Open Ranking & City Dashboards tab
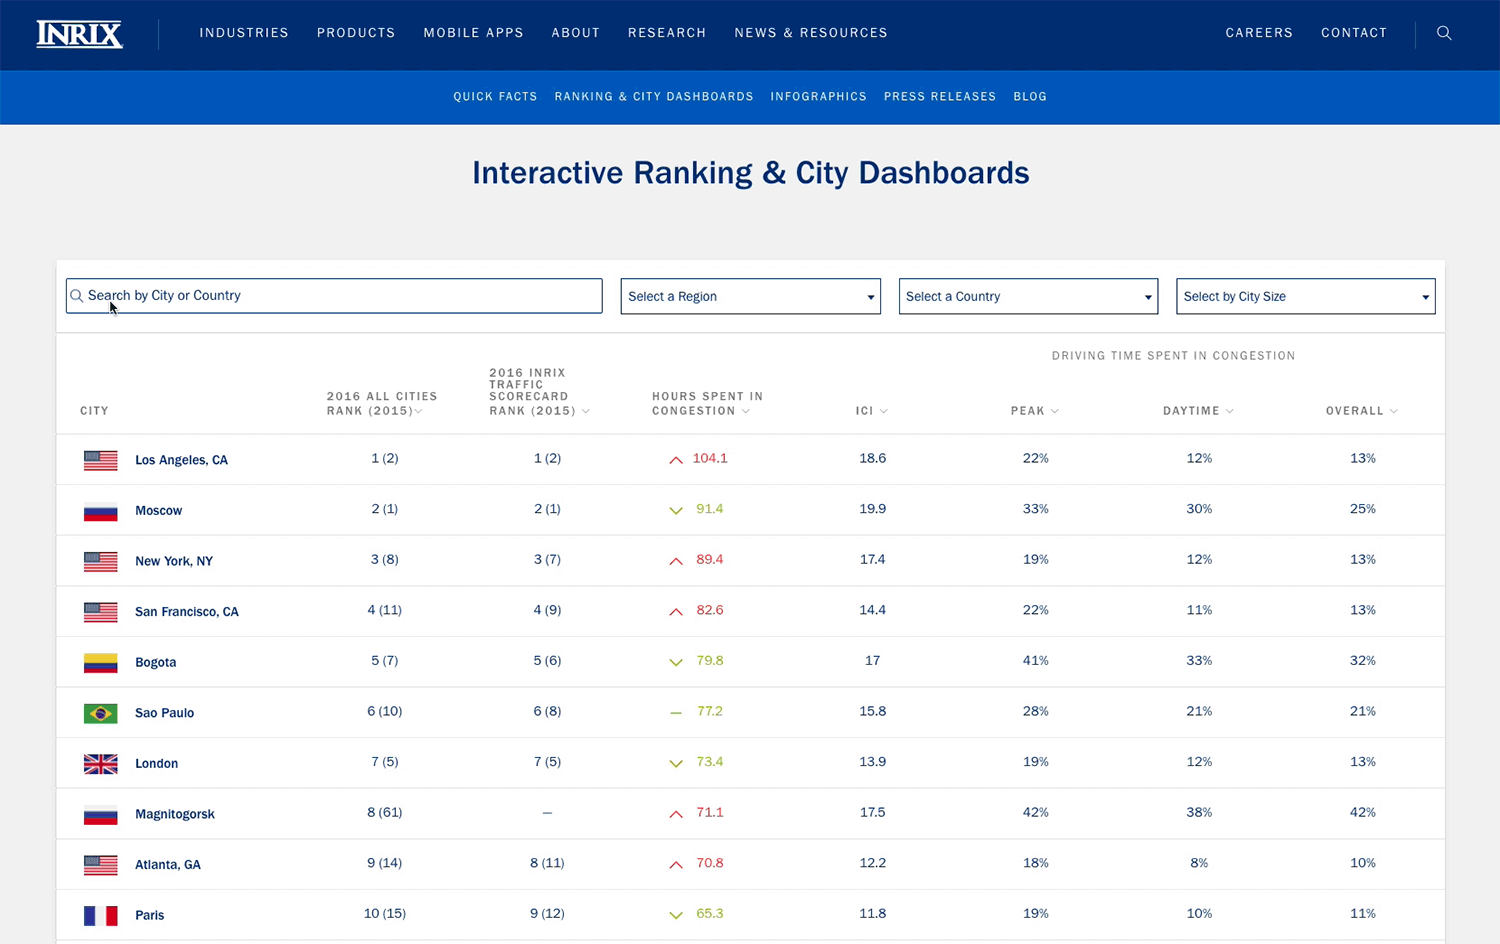Viewport: 1500px width, 944px height. pos(654,97)
